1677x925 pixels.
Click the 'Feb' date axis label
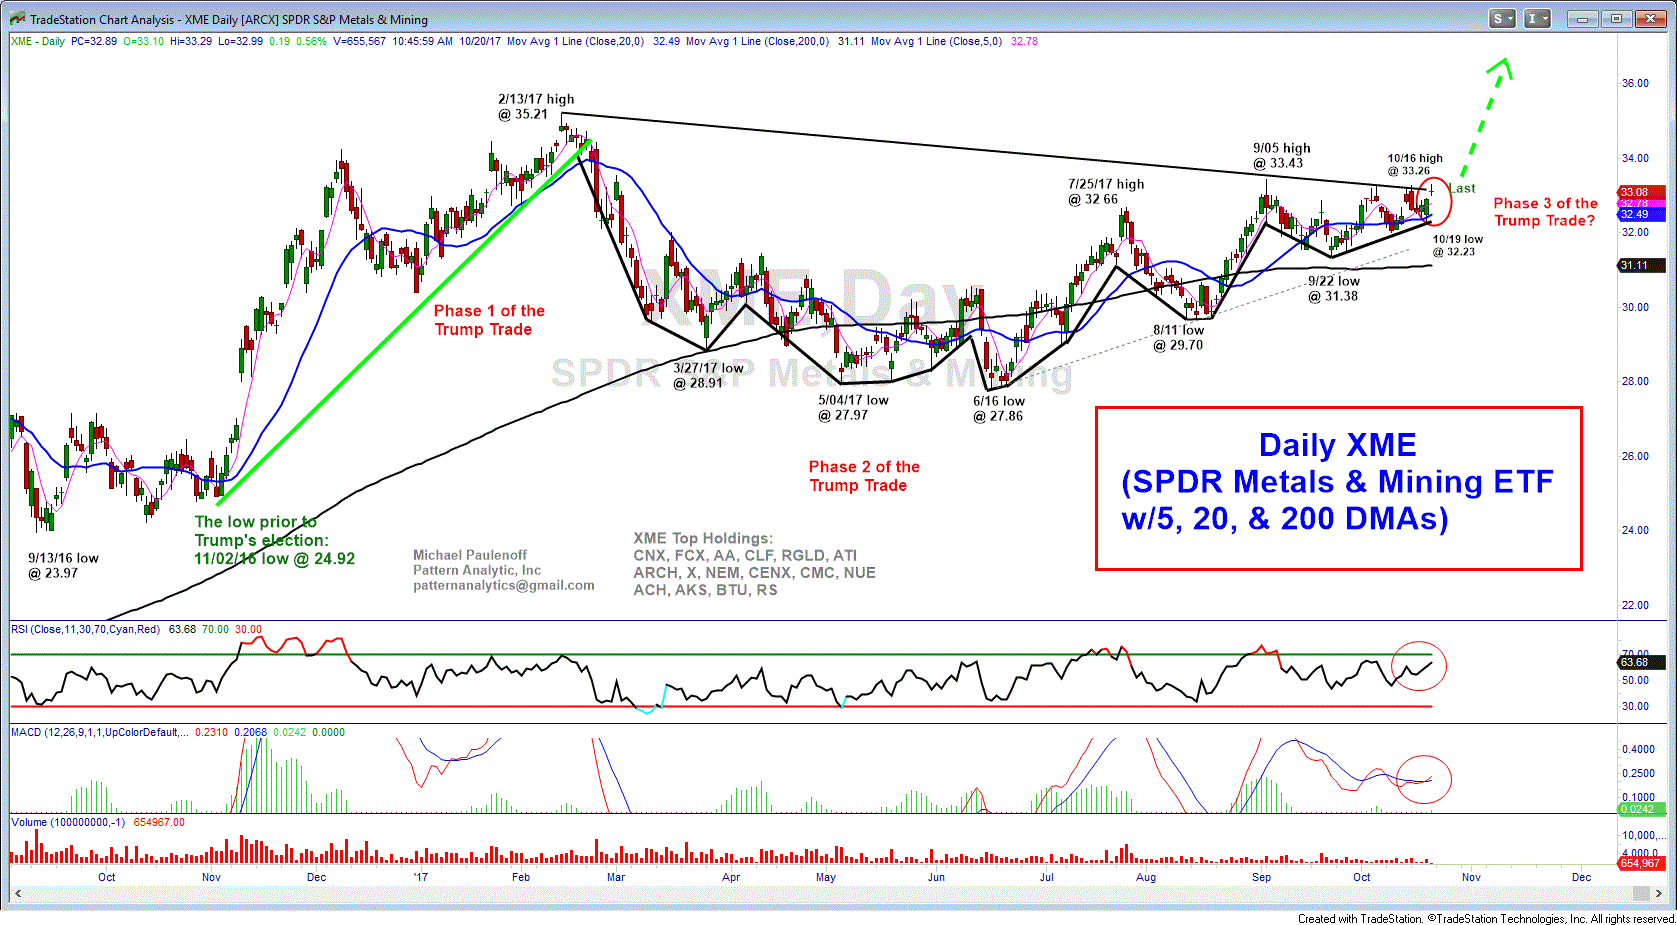(x=521, y=877)
